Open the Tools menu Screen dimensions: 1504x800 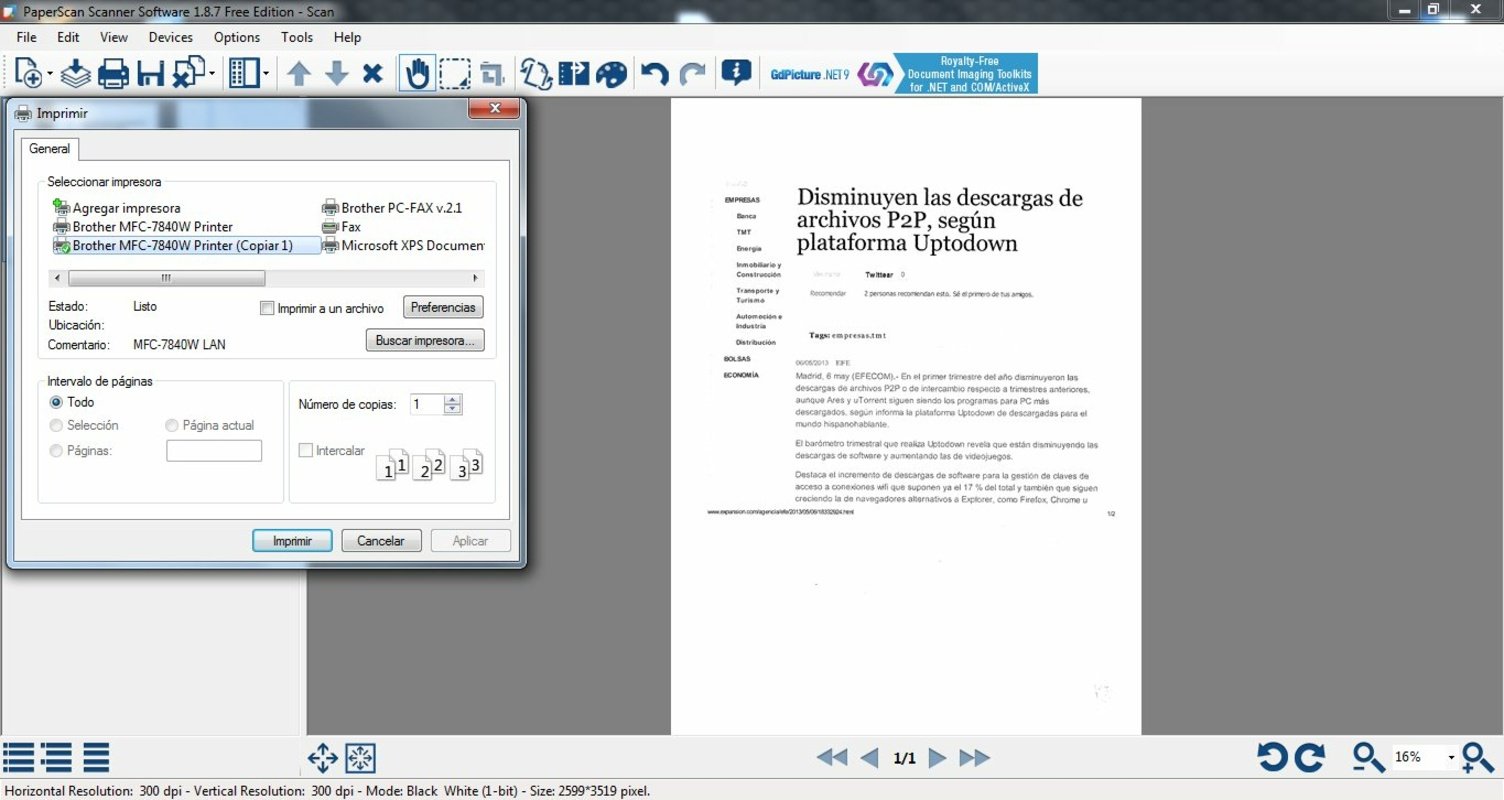click(297, 37)
